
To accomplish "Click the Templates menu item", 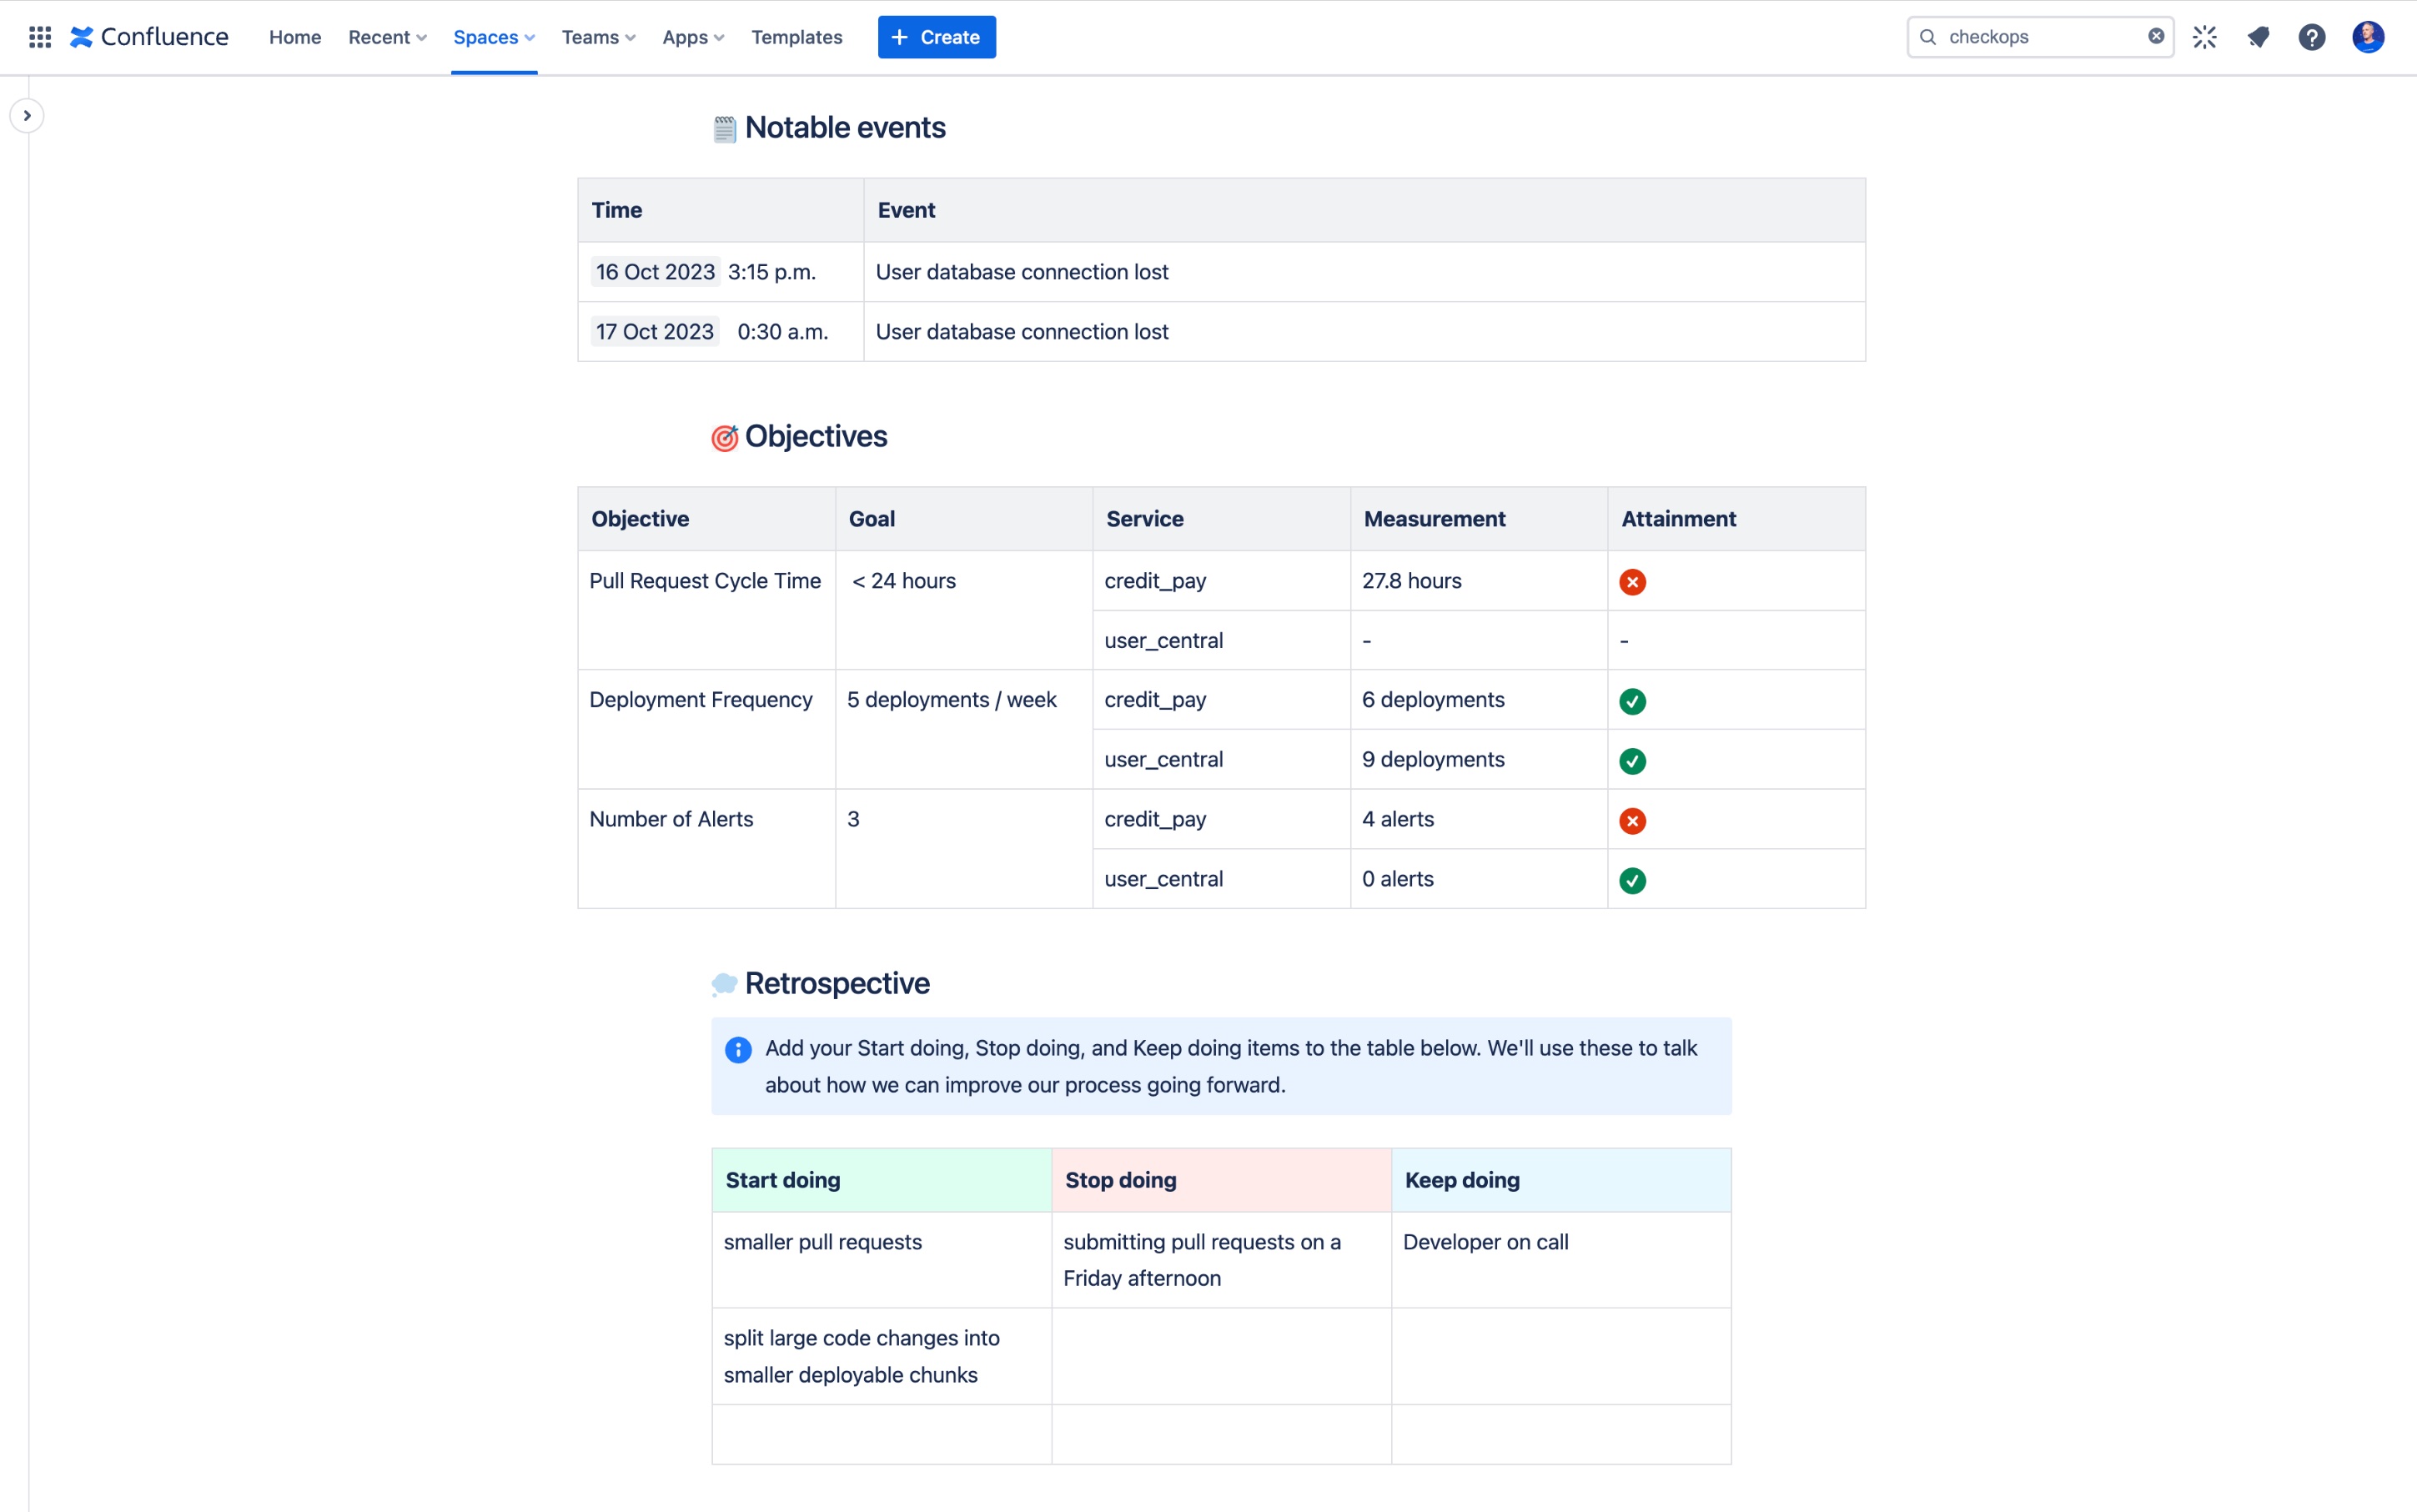I will (796, 37).
